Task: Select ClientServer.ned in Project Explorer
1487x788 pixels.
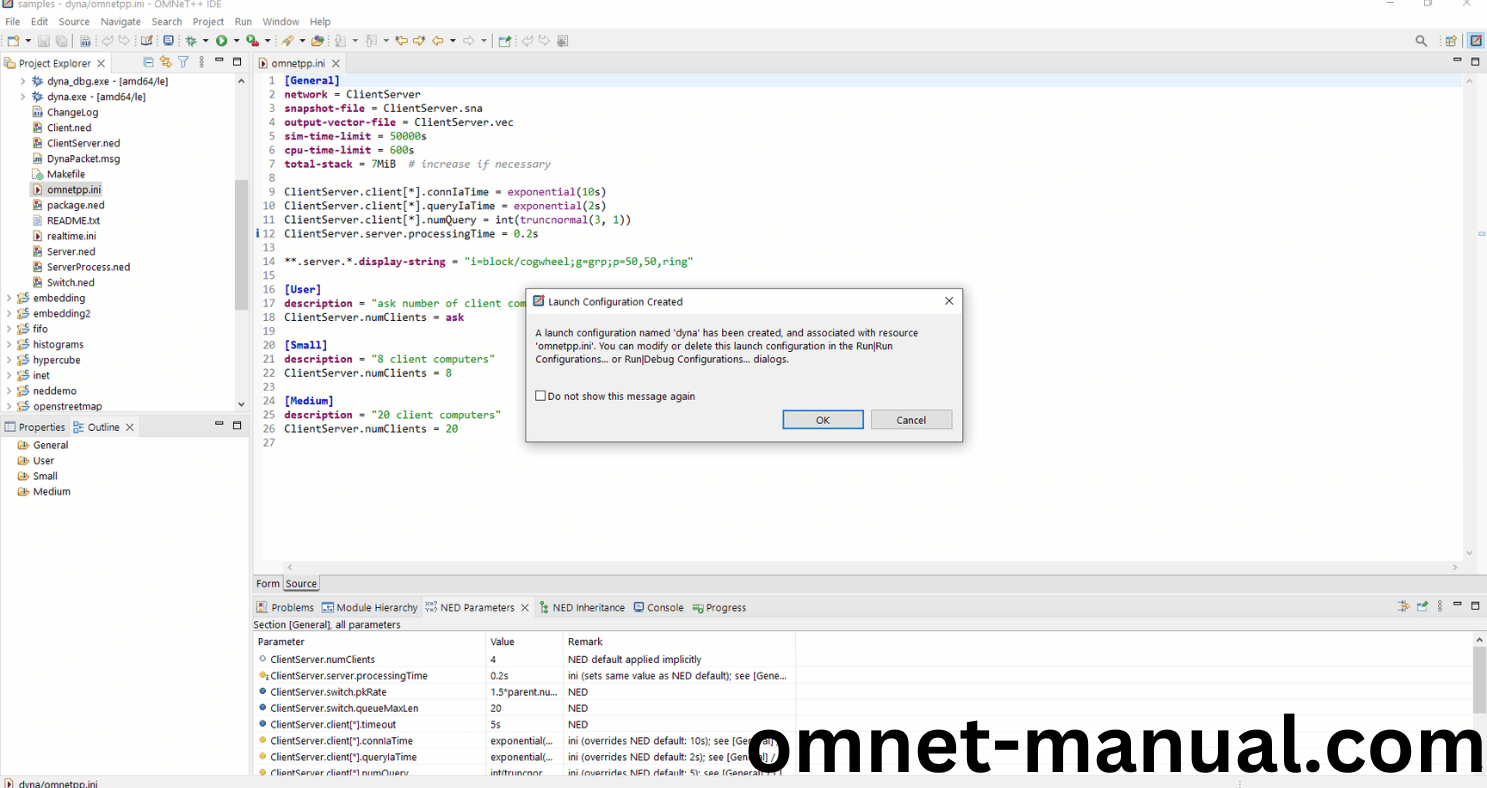Action: coord(82,143)
